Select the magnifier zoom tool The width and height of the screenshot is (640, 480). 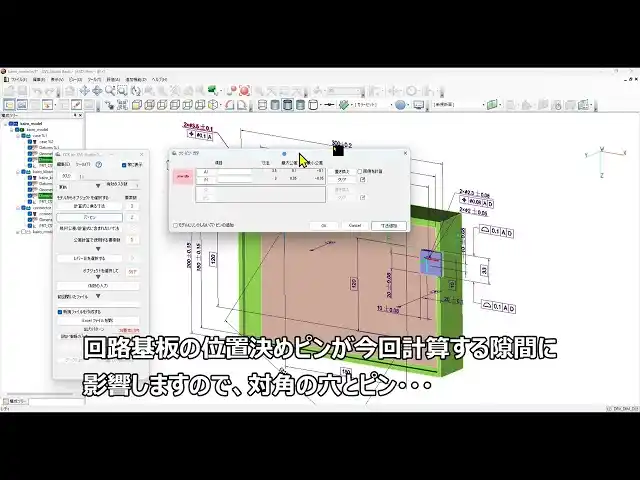click(x=110, y=91)
